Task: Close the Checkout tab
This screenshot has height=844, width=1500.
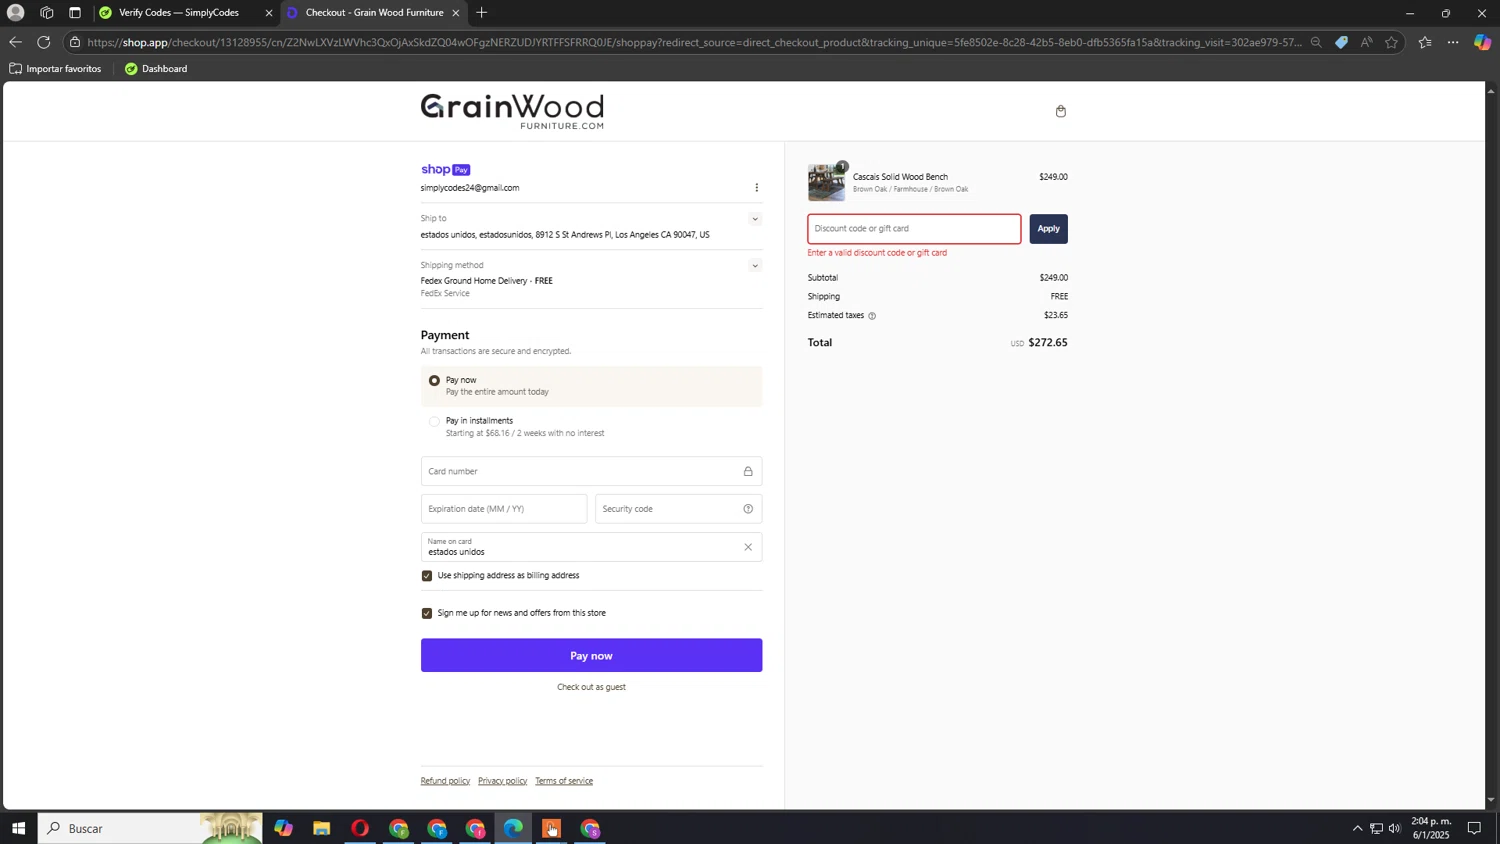Action: point(455,13)
